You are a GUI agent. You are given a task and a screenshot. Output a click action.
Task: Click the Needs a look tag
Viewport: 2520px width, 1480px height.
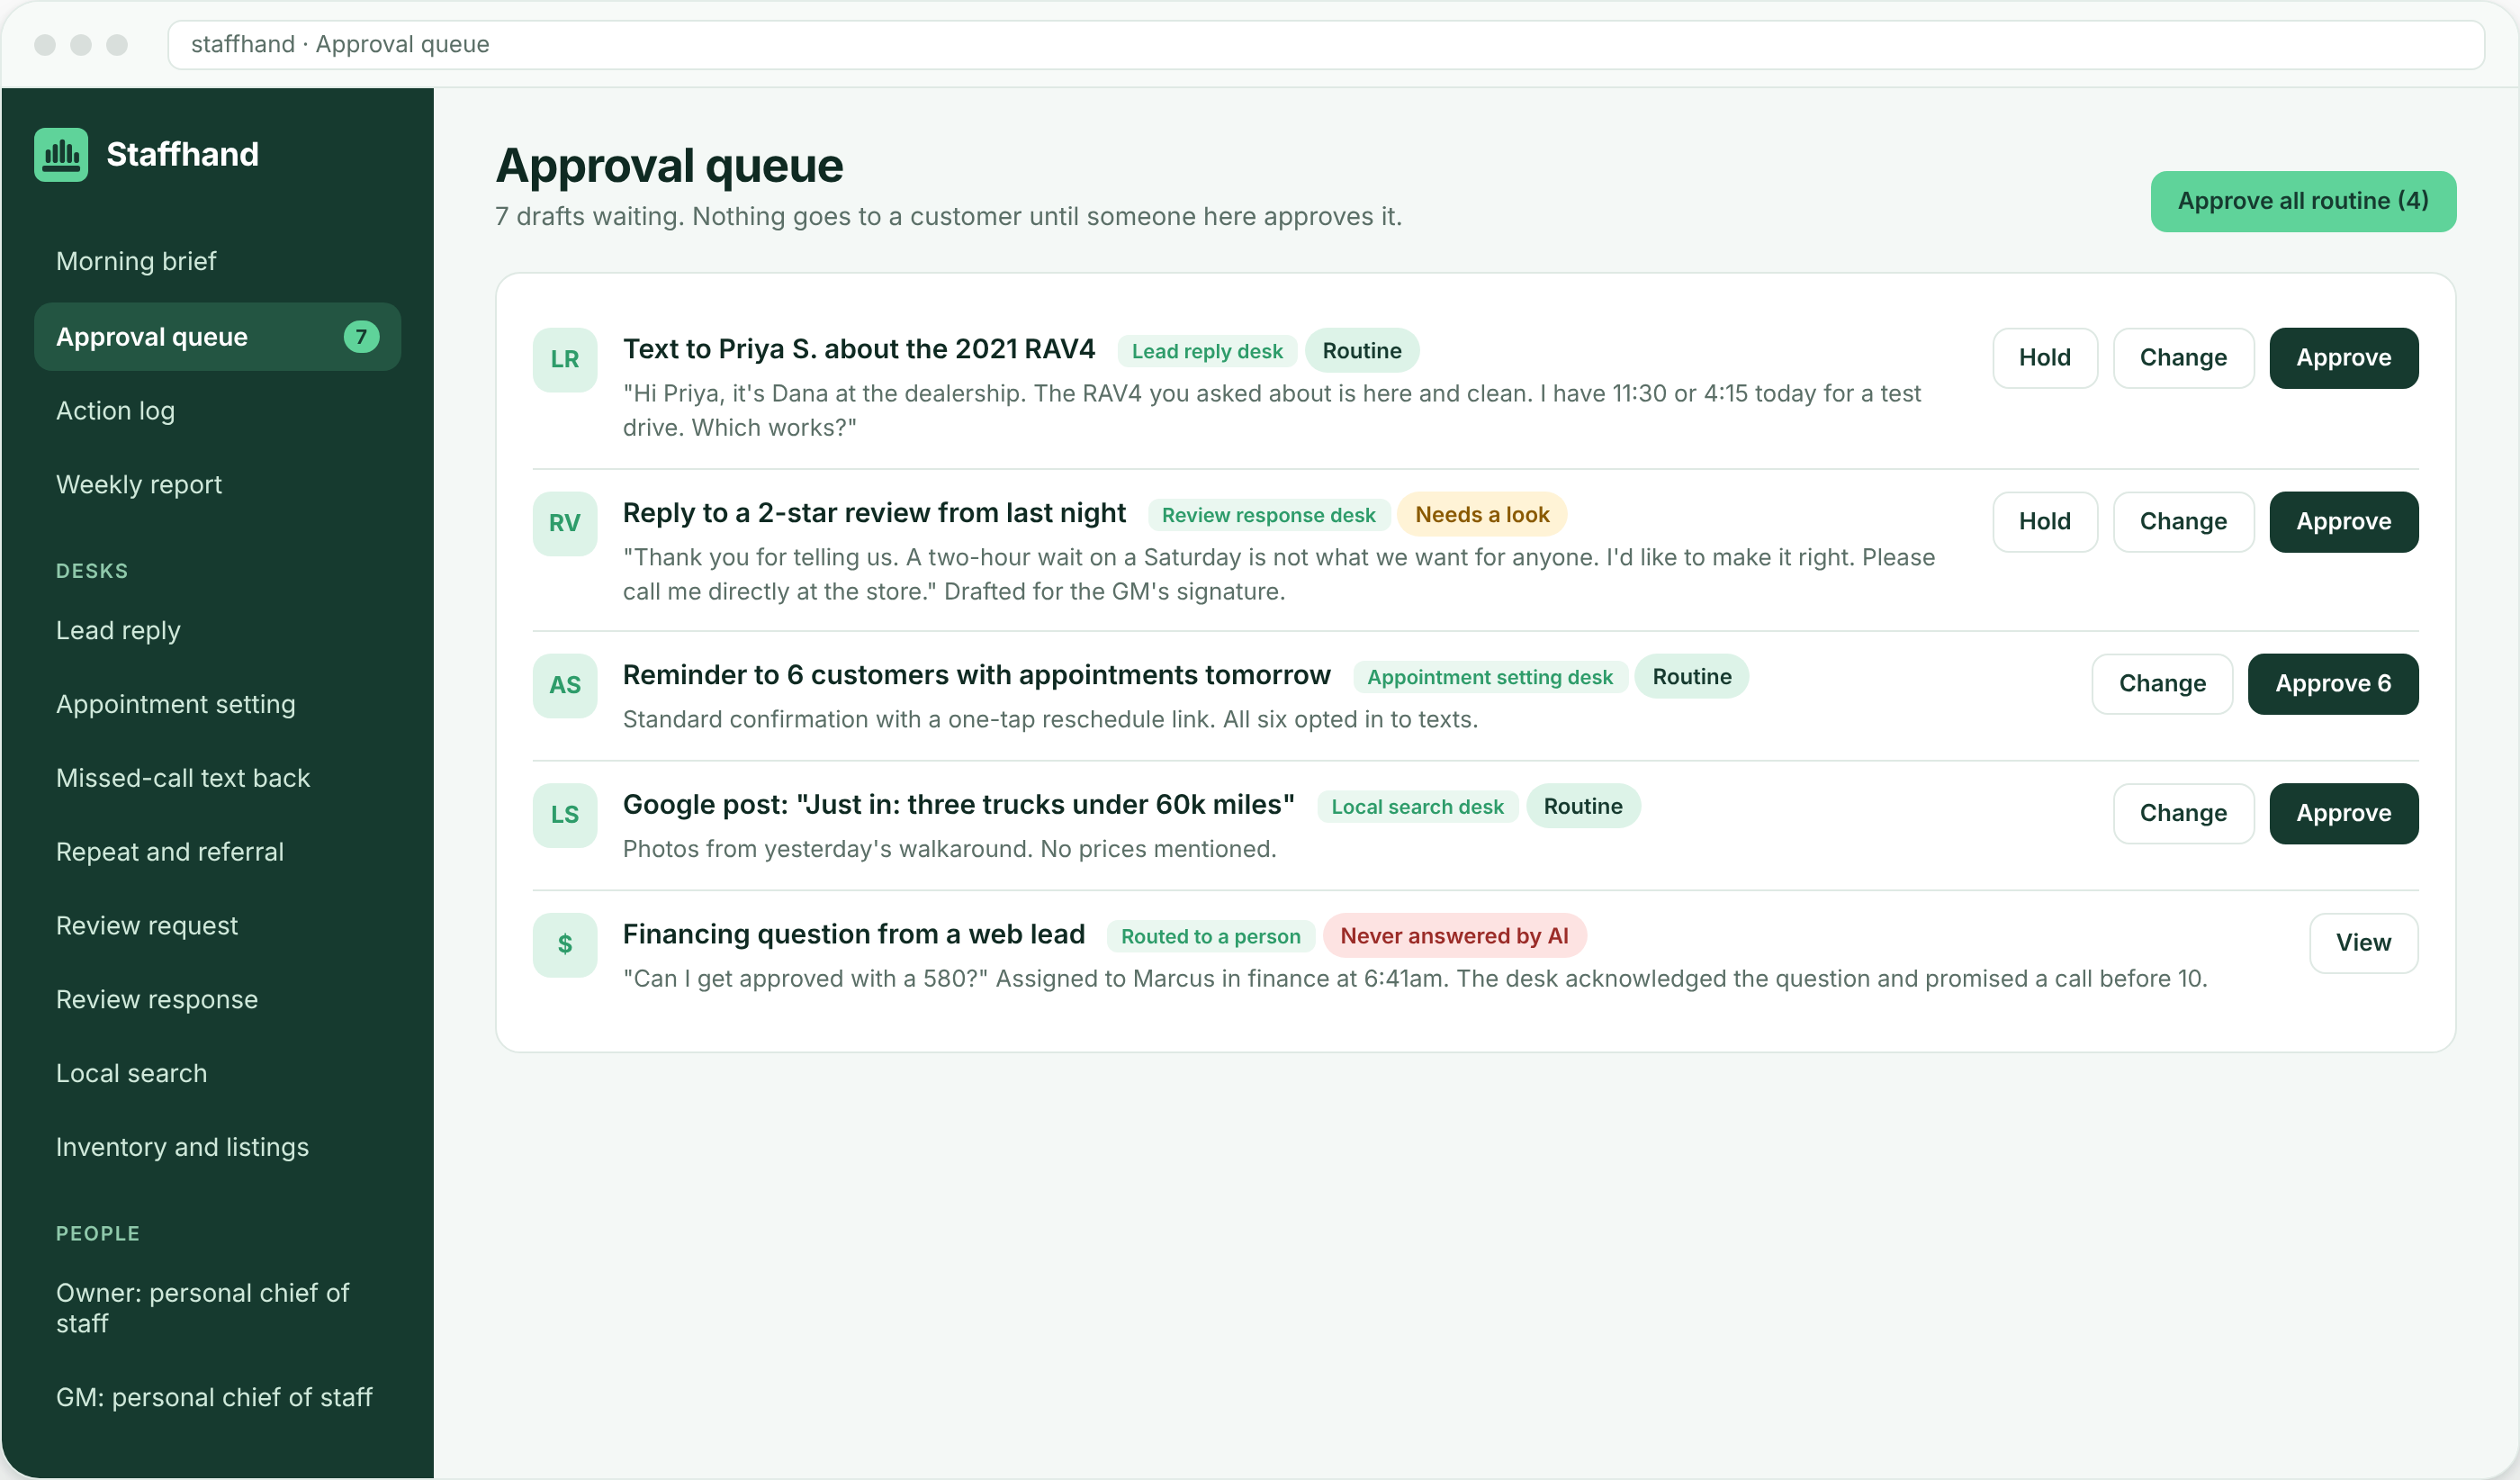1482,515
